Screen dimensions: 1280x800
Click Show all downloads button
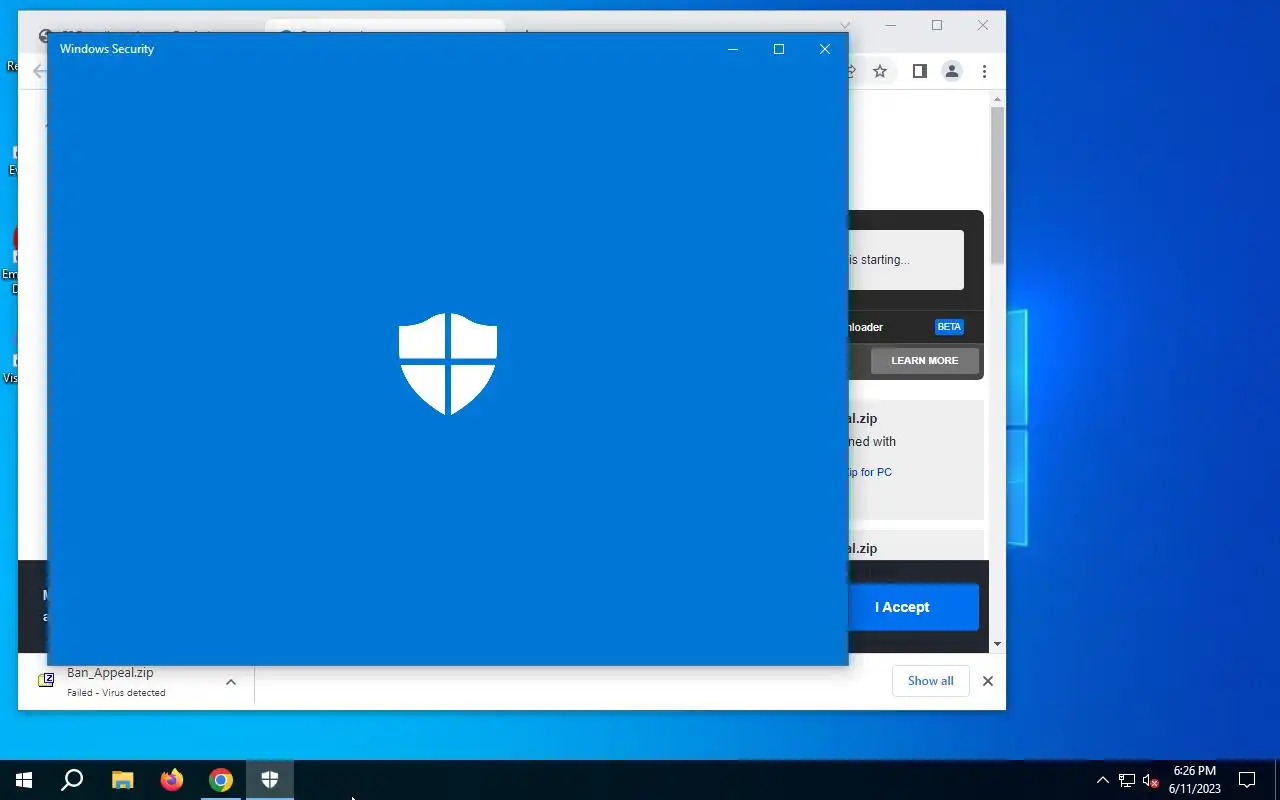[931, 681]
